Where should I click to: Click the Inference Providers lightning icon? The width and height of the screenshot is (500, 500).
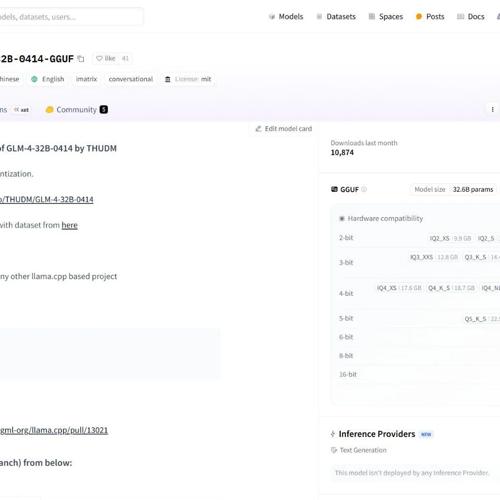coord(333,434)
